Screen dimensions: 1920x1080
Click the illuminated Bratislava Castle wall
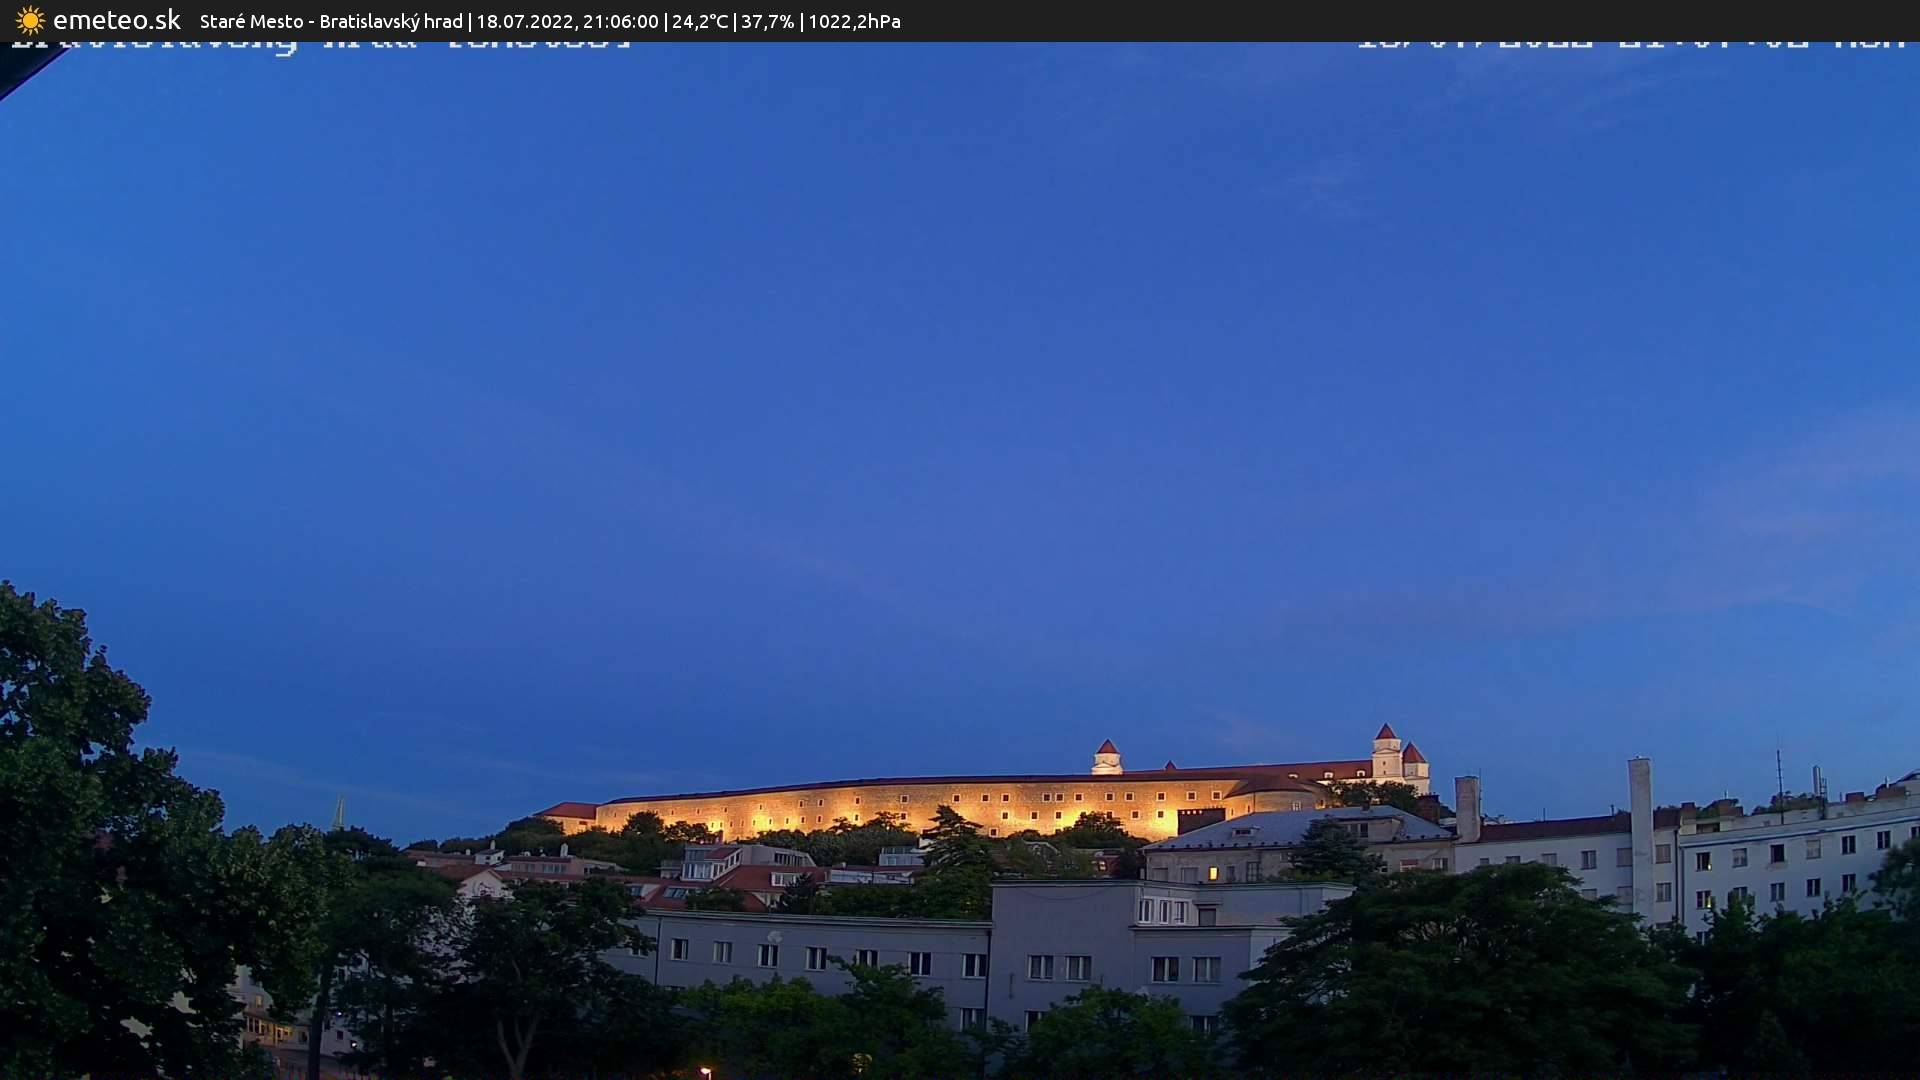(x=900, y=800)
